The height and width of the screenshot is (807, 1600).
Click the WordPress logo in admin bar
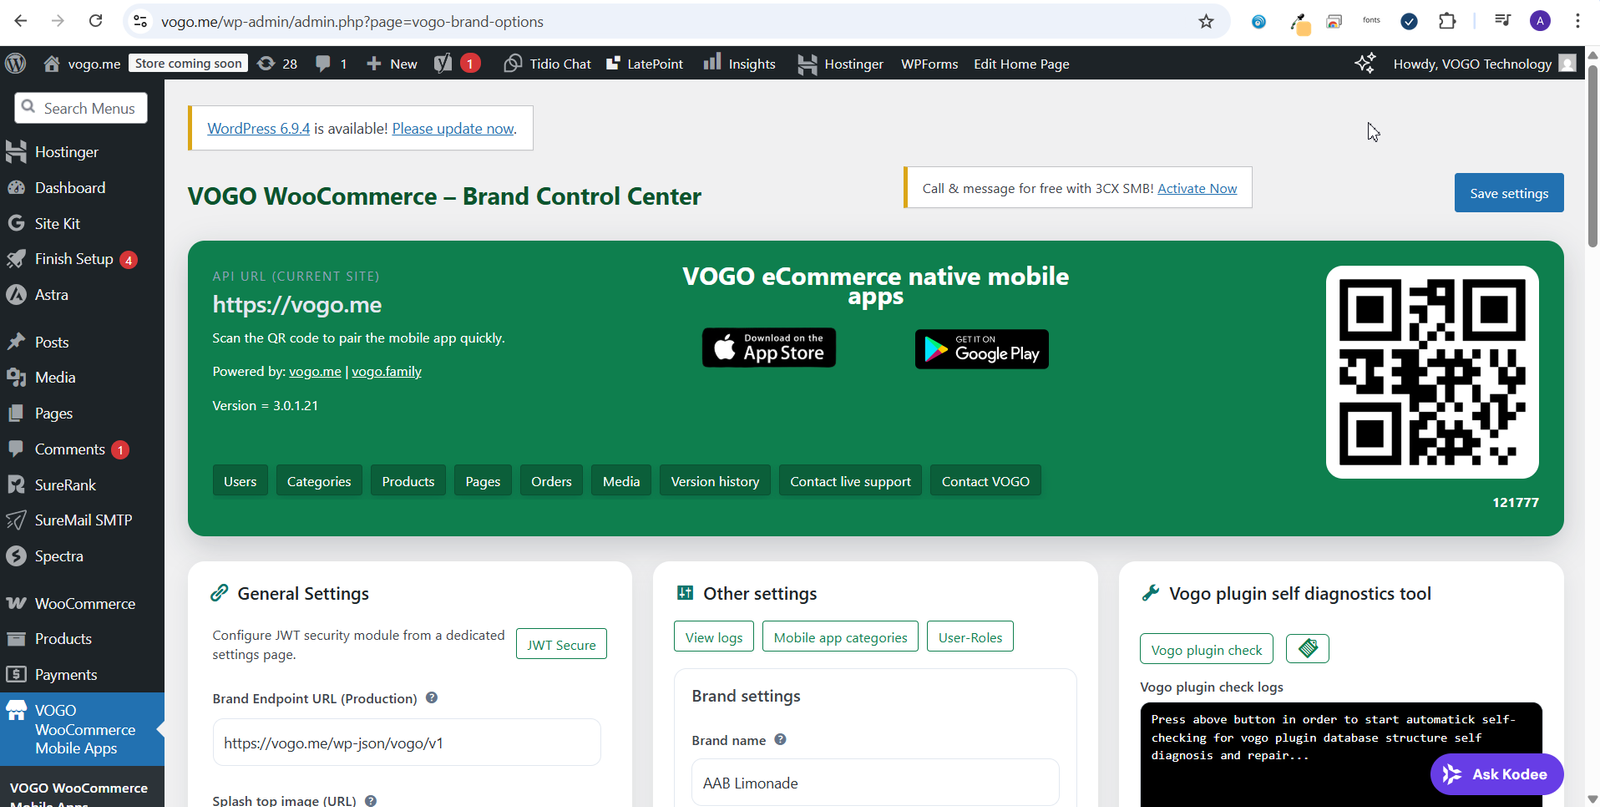click(x=15, y=63)
